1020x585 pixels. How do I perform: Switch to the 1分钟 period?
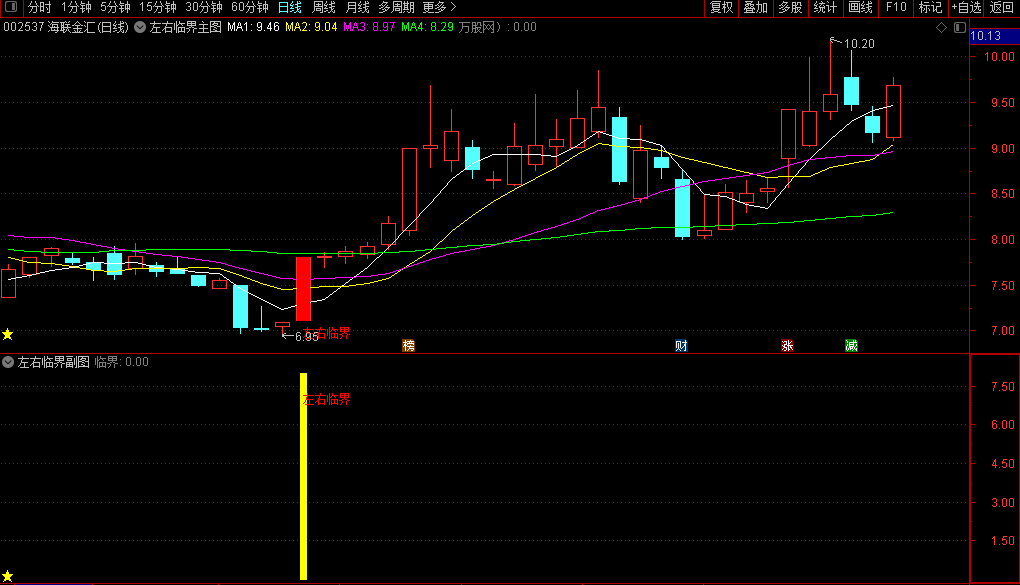coord(76,7)
